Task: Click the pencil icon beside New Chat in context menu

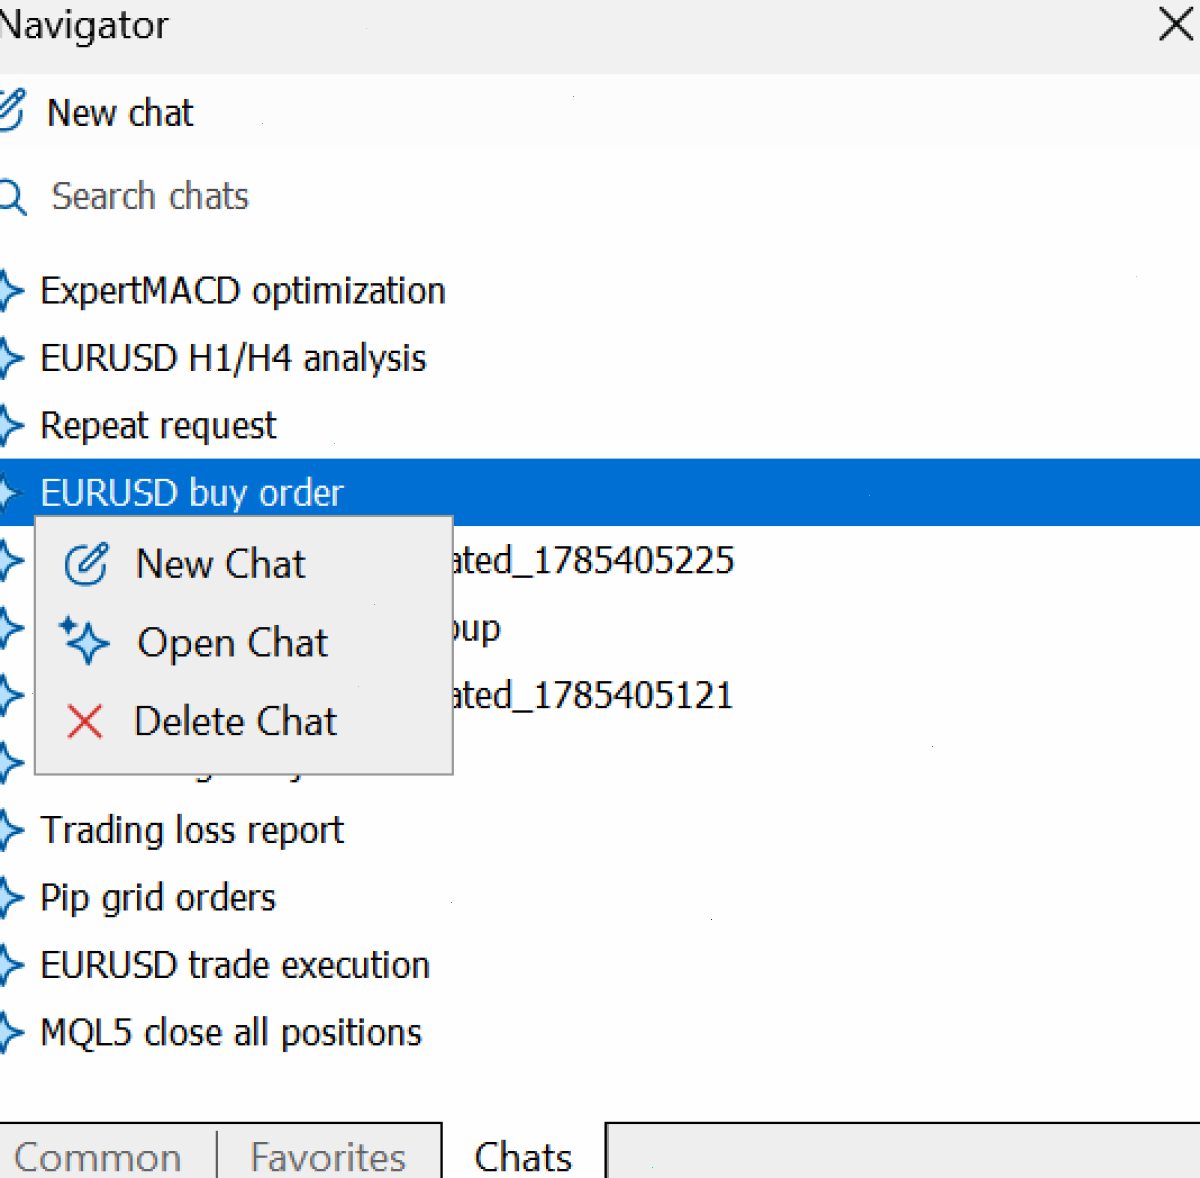Action: click(86, 564)
